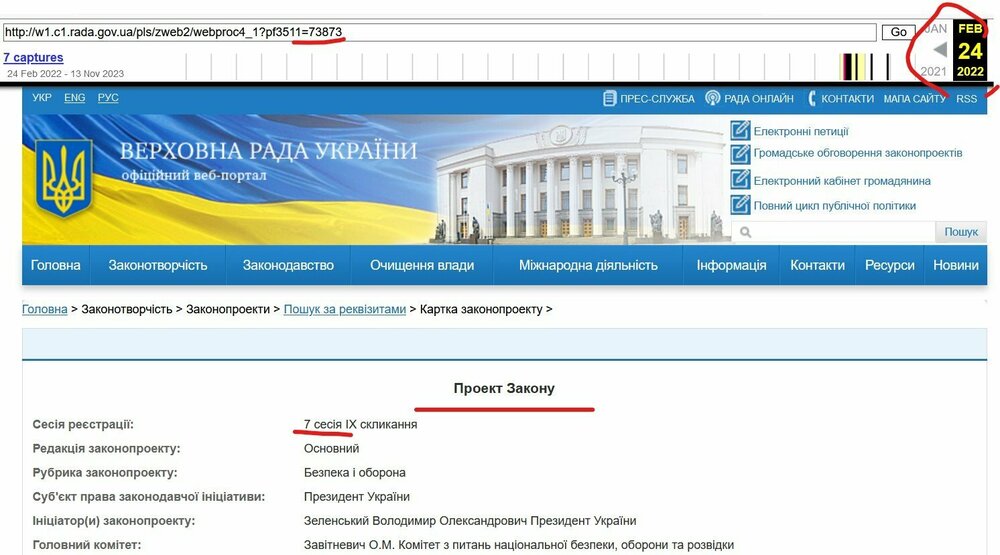Screen dimensions: 1000x555
Task: Click the Громадське обговорення законопроектів icon
Action: (740, 154)
